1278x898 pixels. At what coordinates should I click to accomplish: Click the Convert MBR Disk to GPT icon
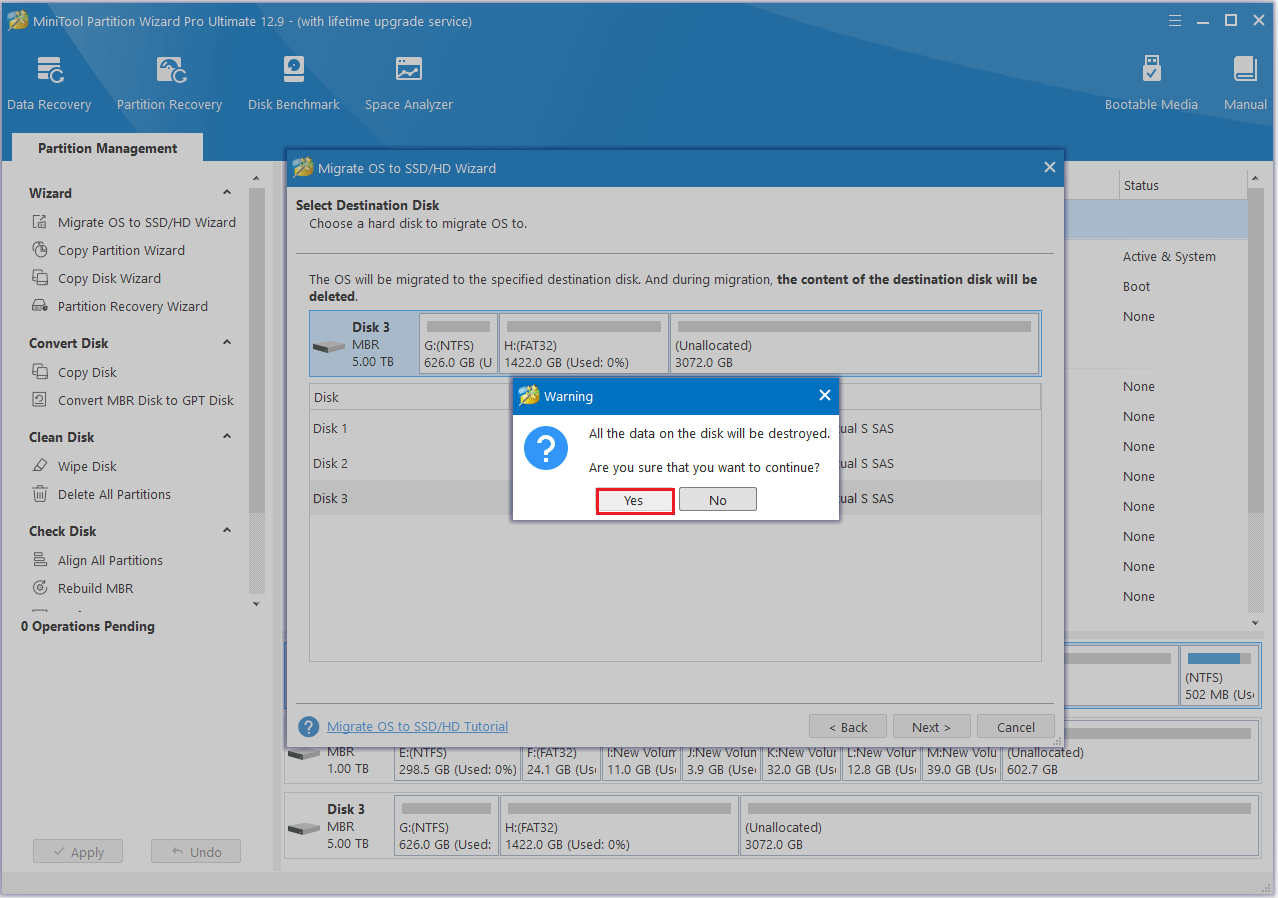click(40, 400)
